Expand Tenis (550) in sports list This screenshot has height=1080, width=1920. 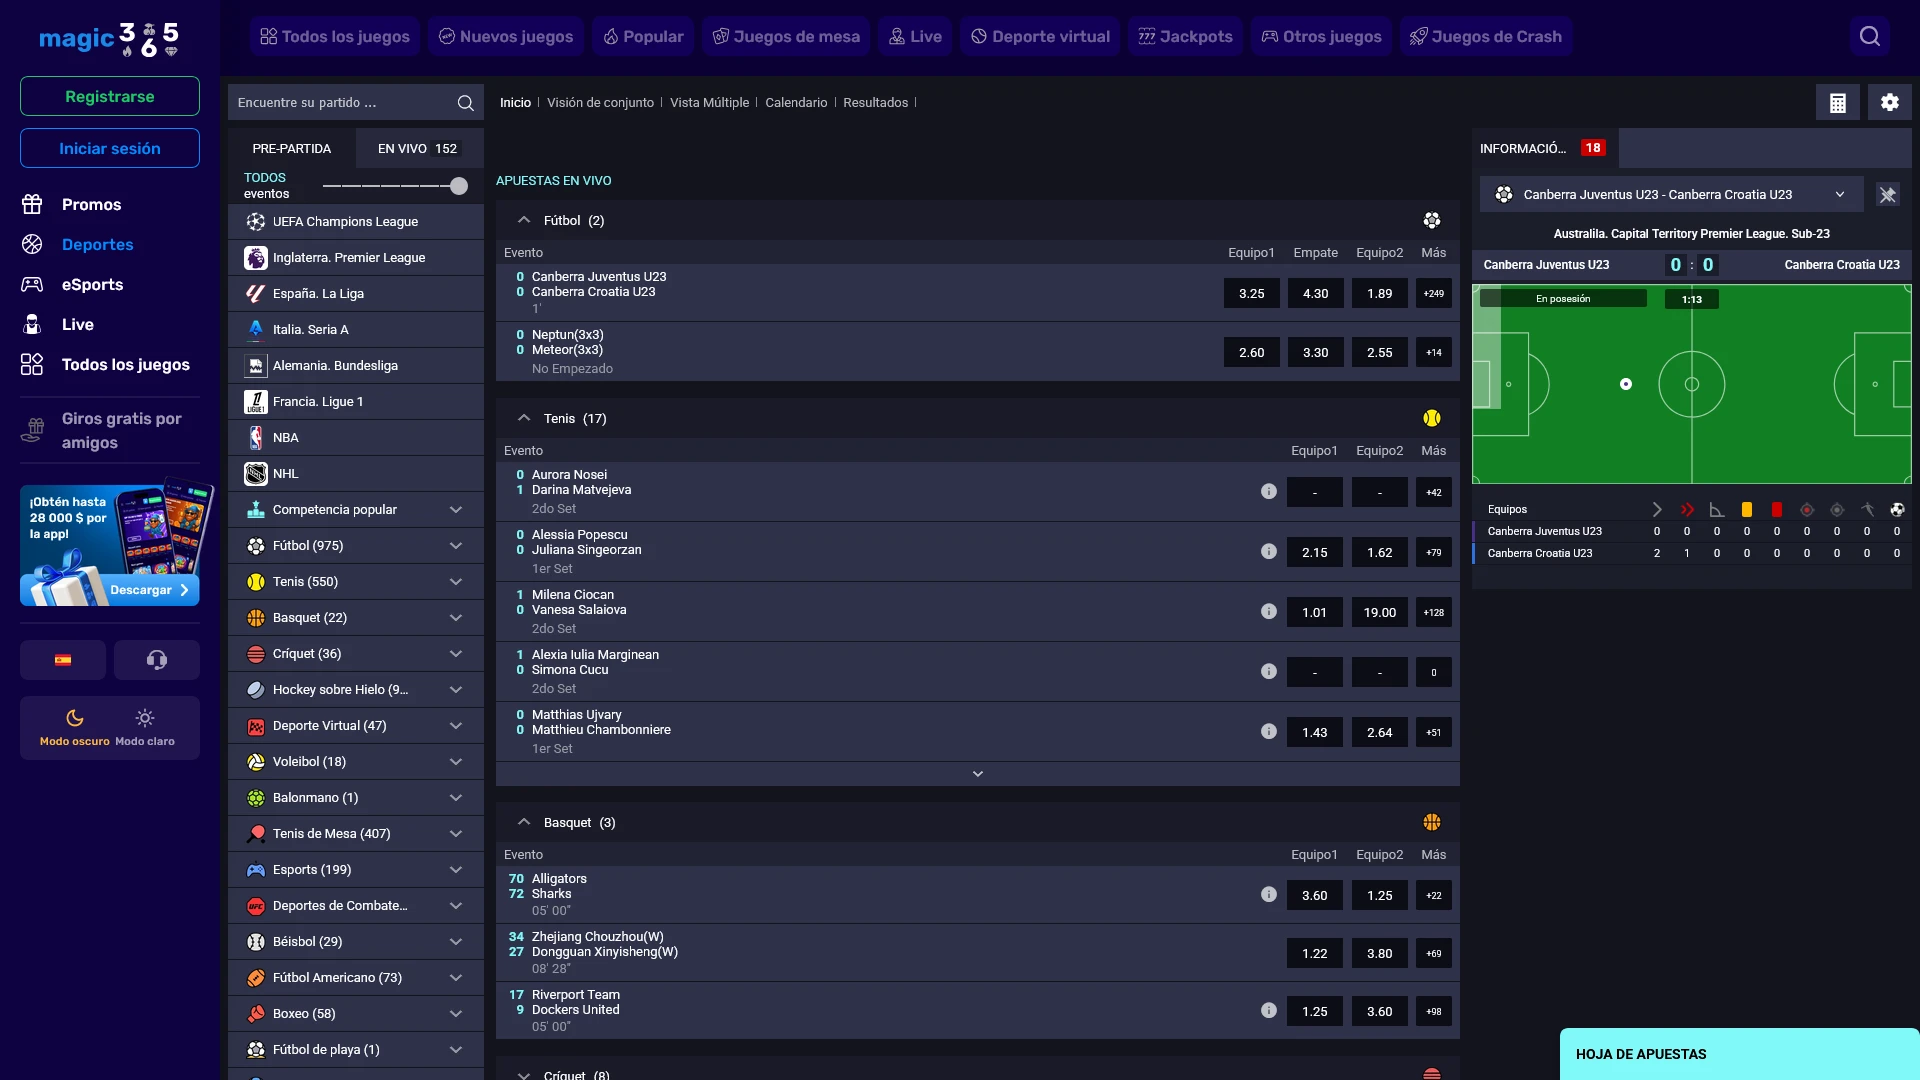456,582
